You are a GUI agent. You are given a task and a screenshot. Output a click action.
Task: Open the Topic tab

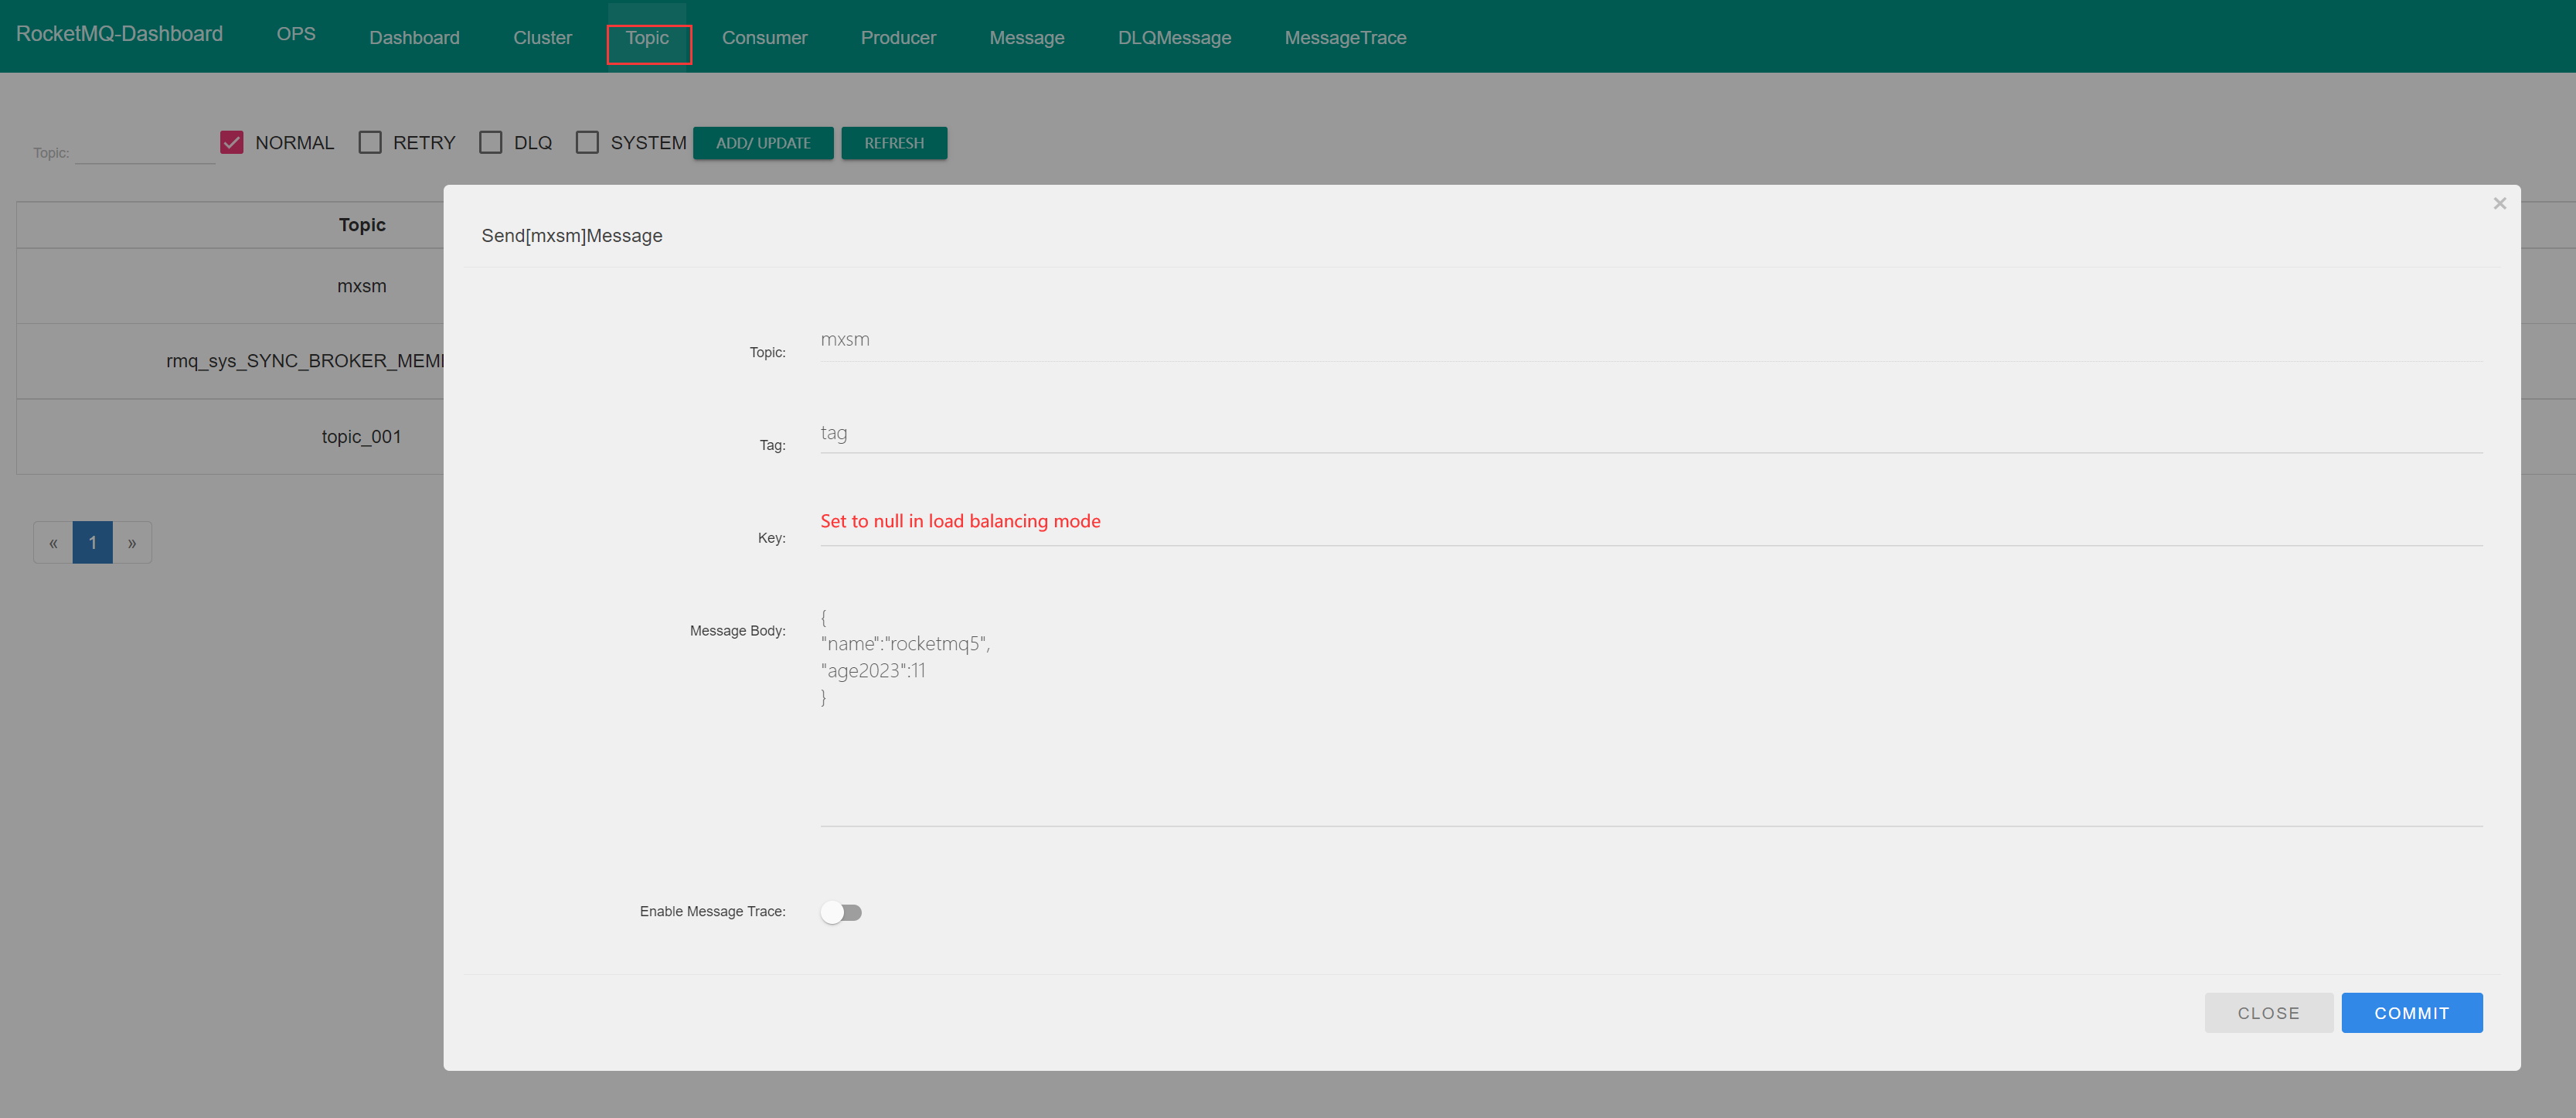pyautogui.click(x=647, y=38)
